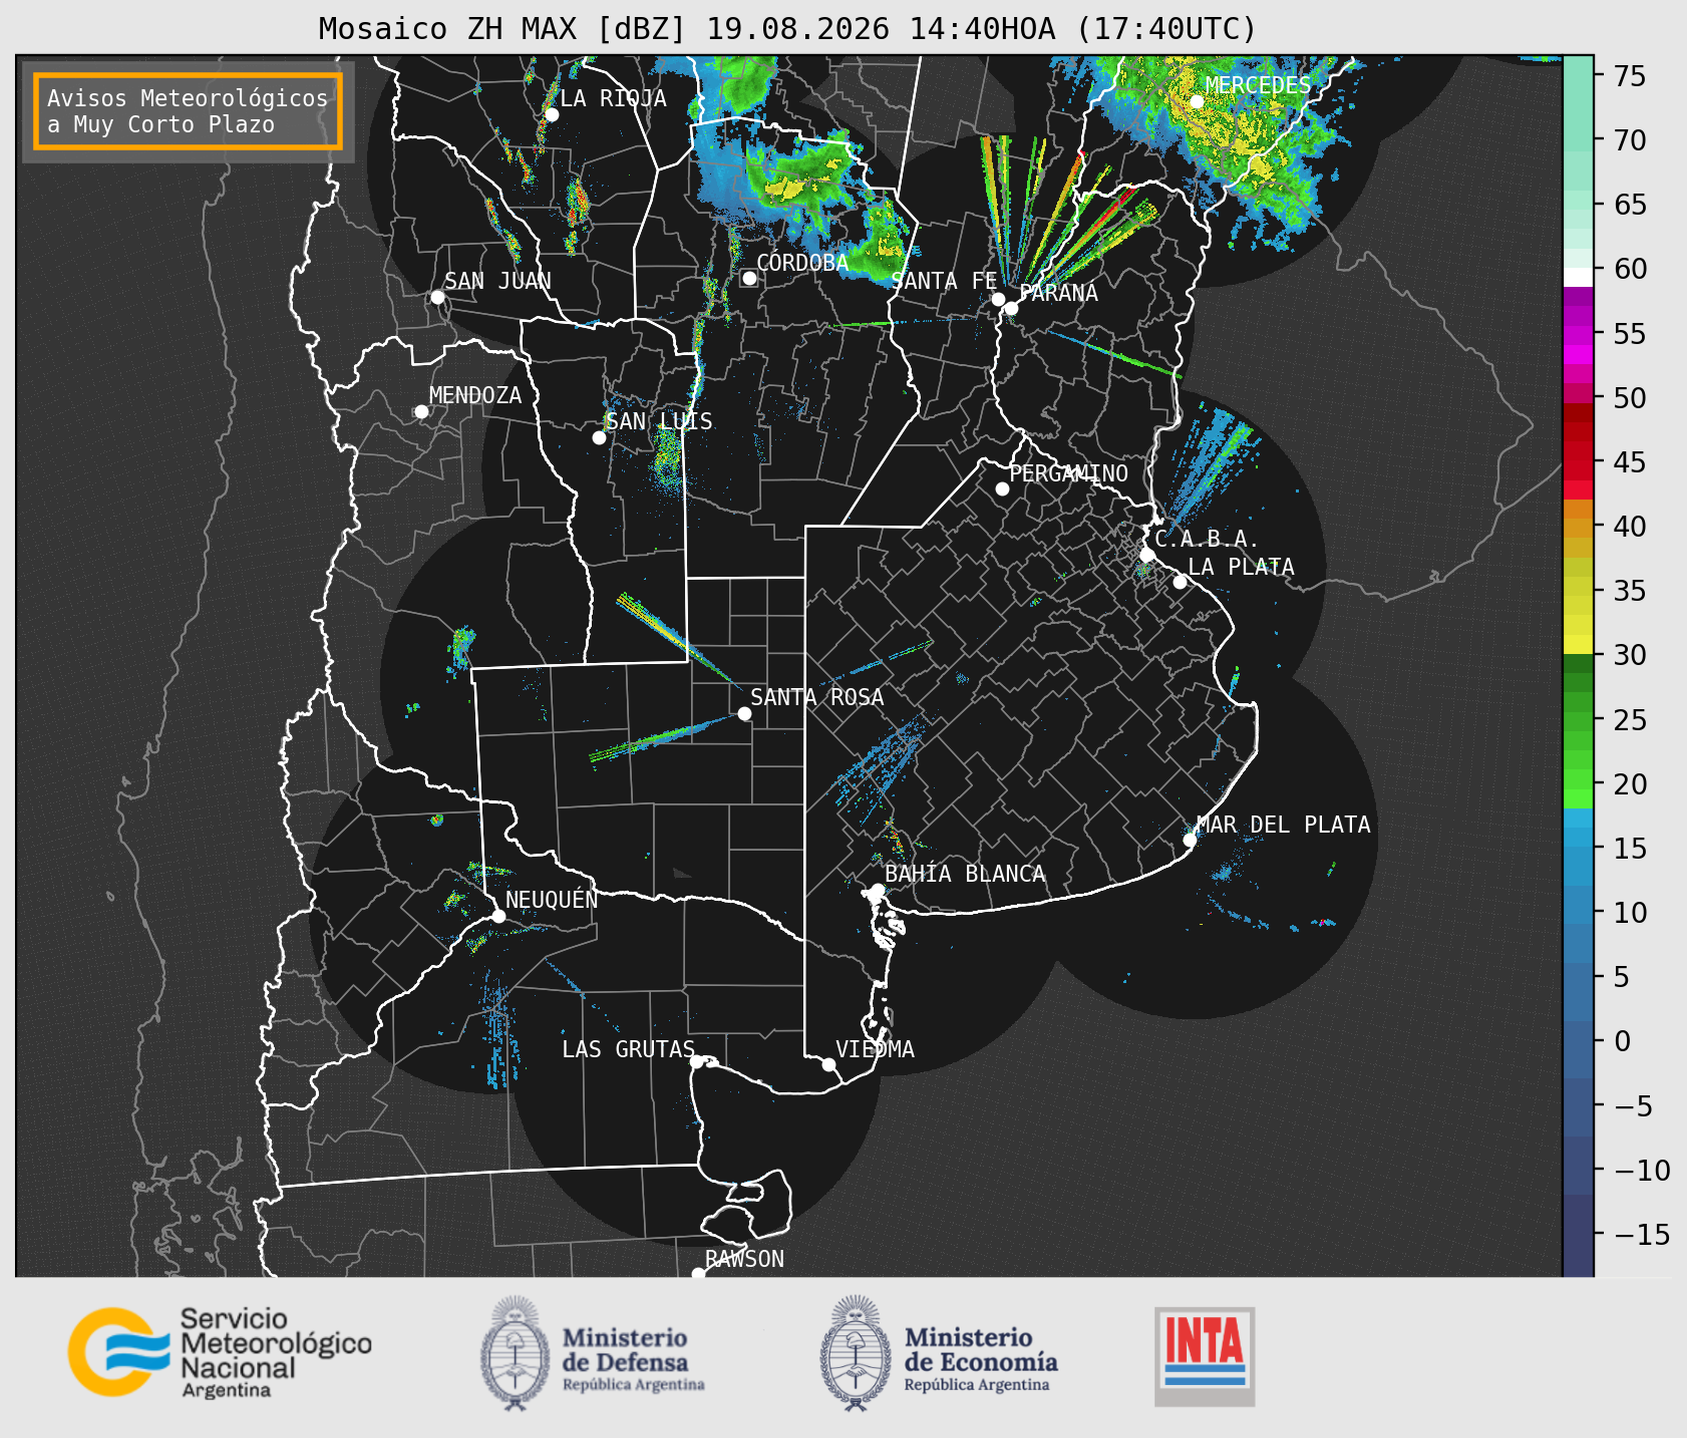
Task: Pick the yellow 30 dBZ color on scale
Action: pos(1578,647)
